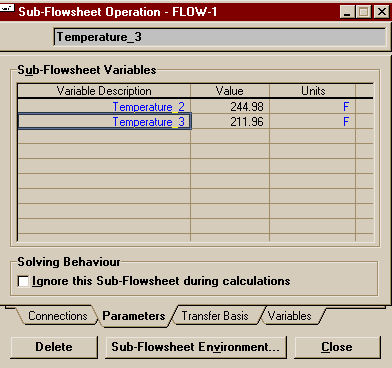Click the Variable Description column header
This screenshot has width=392, height=368.
click(104, 91)
